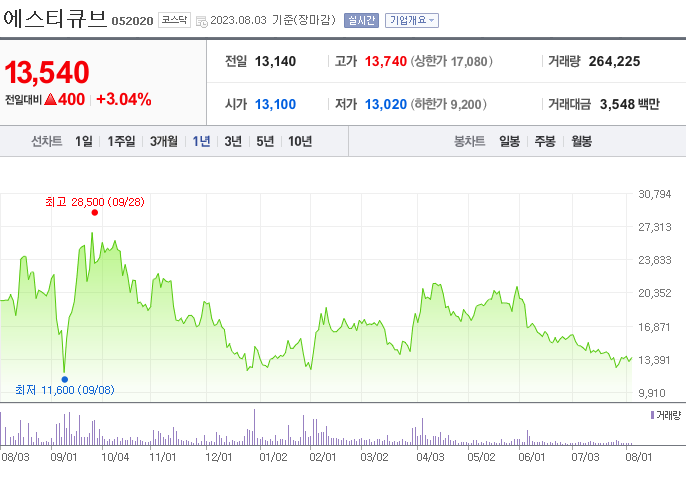Click the 08/01 date axis label
Screen dimensions: 686x478
639,457
